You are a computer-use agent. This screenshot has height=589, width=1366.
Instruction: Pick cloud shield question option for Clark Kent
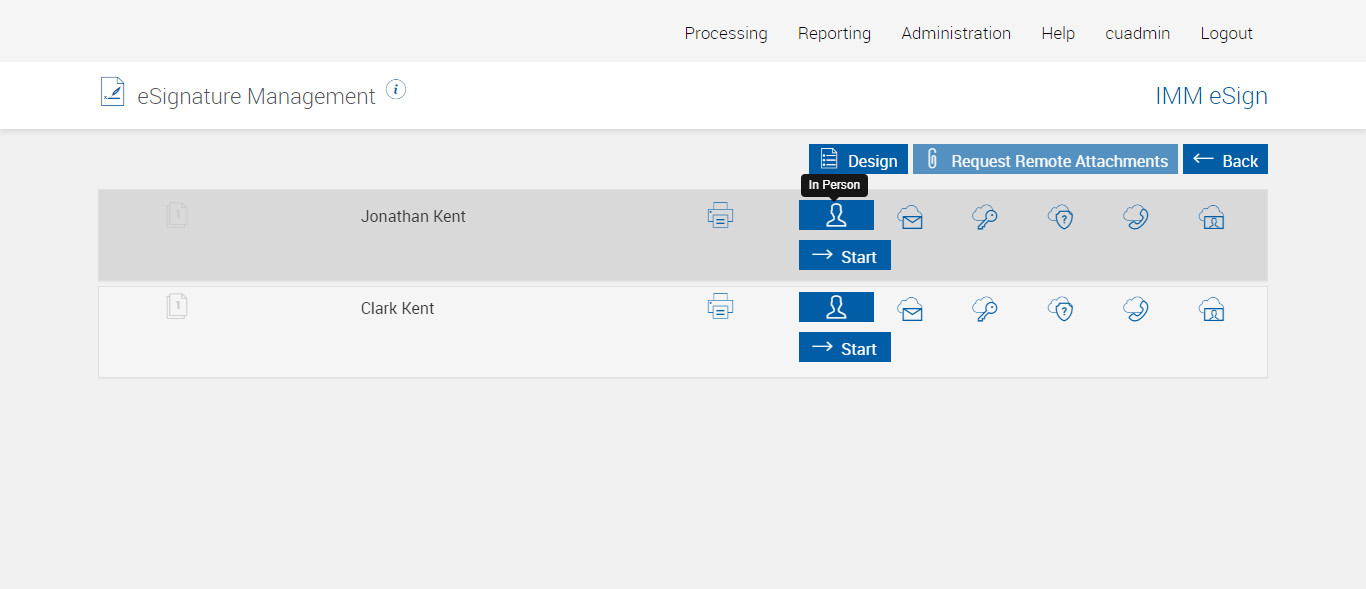pos(1060,309)
